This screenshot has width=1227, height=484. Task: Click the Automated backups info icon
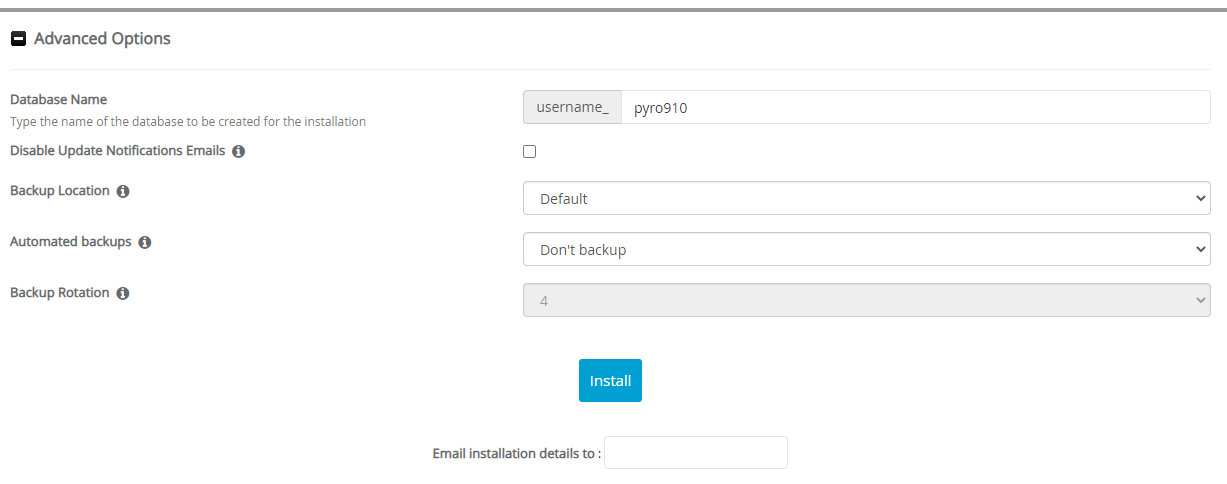145,242
